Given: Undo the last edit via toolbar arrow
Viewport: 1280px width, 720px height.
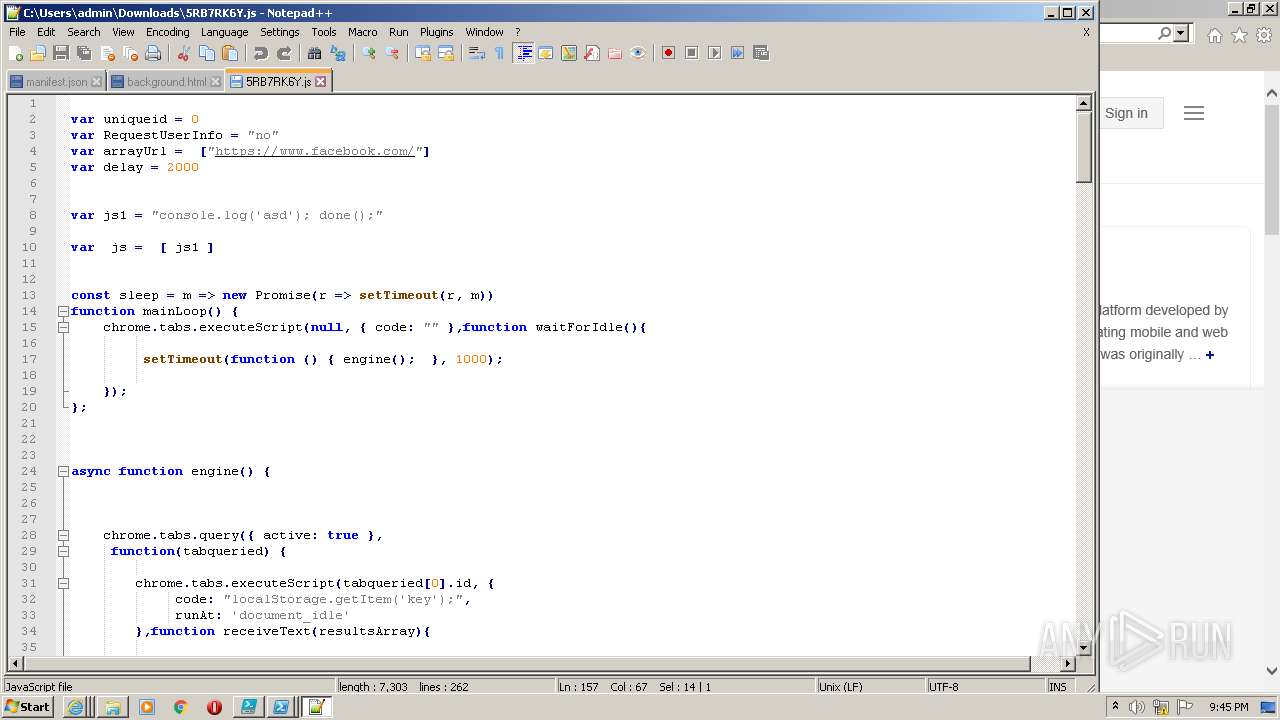Looking at the screenshot, I should 261,53.
